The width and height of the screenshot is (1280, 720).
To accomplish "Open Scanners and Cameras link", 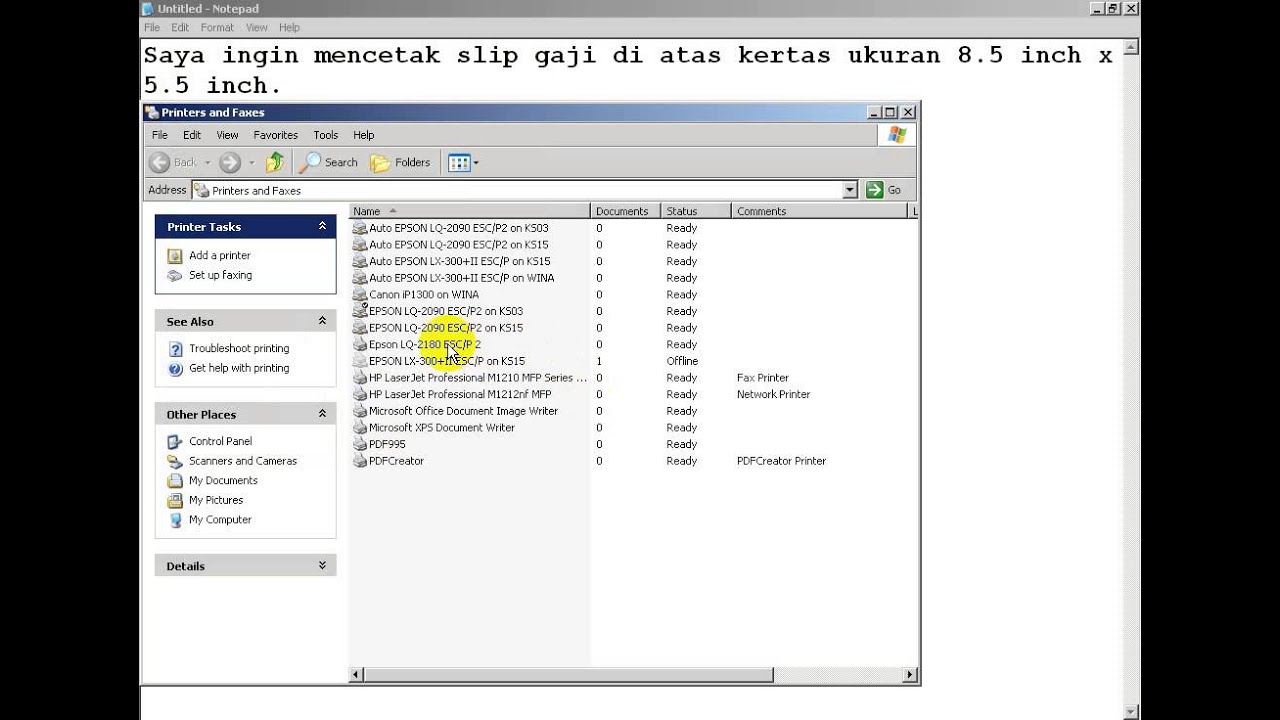I will (243, 461).
